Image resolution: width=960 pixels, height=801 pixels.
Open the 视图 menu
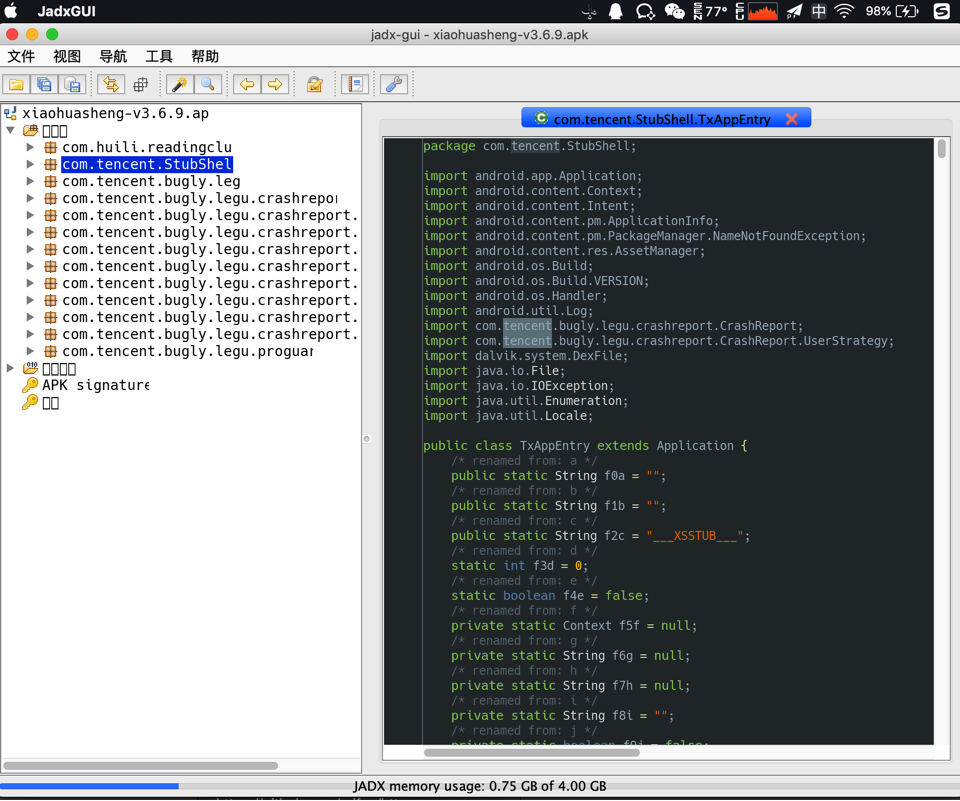67,56
